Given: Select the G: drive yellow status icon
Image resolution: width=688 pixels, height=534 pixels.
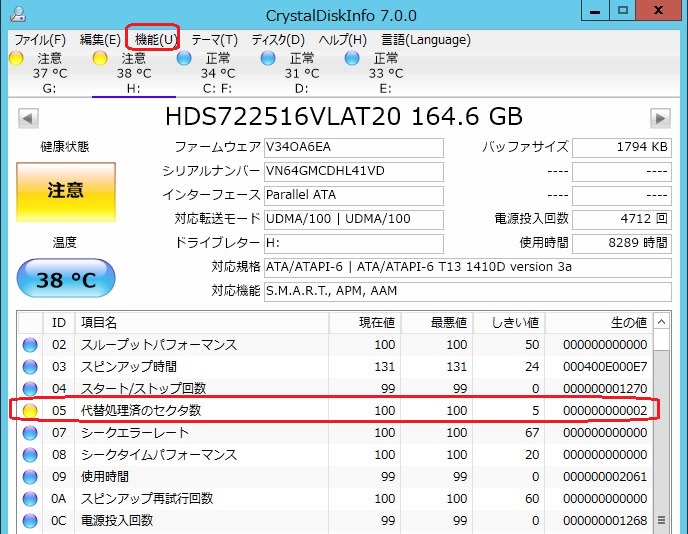Looking at the screenshot, I should 16,58.
